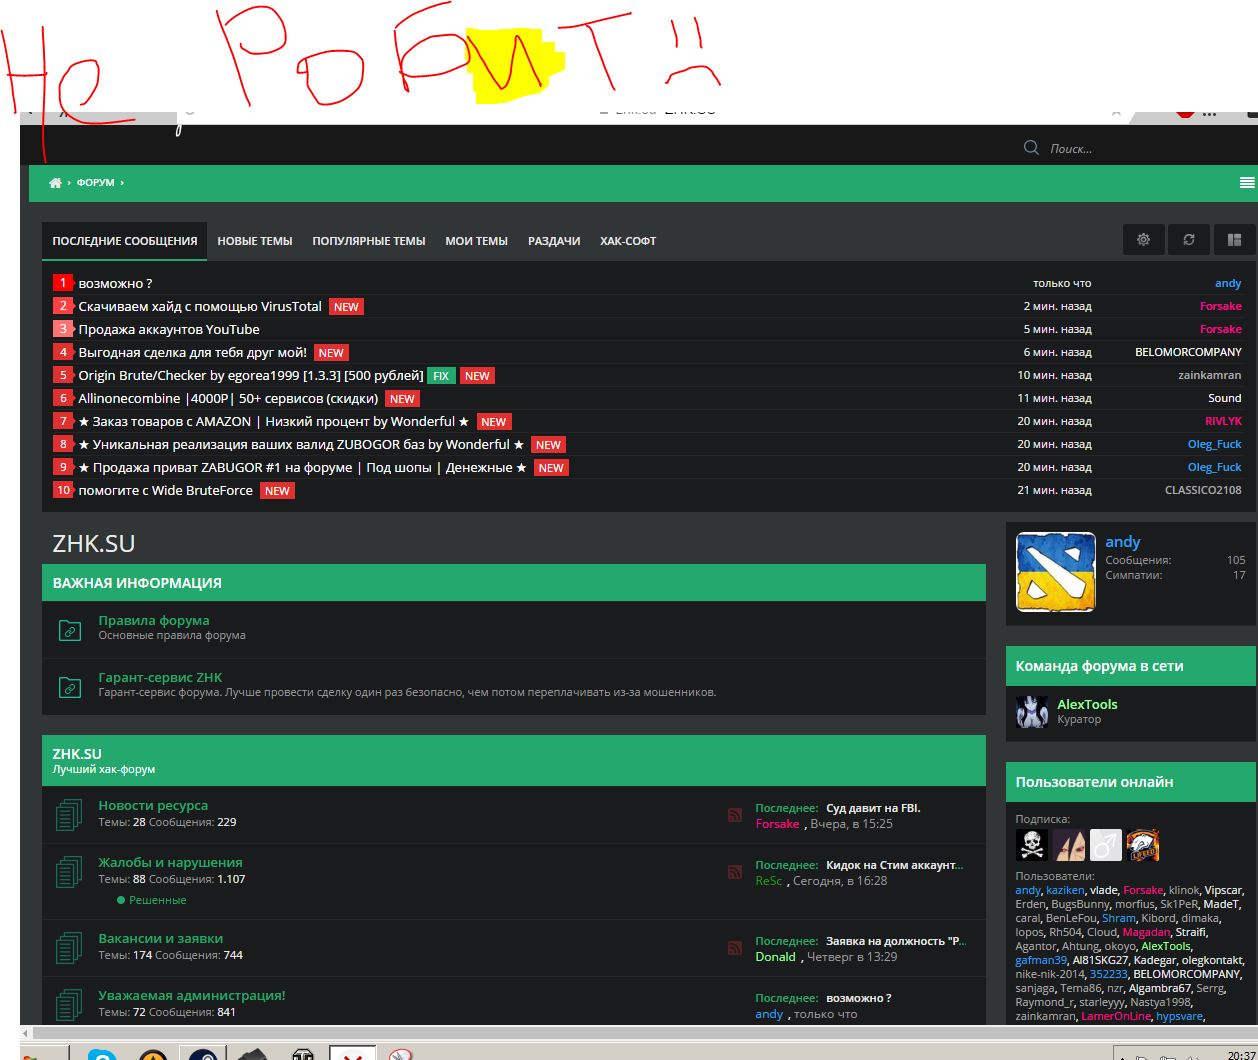The width and height of the screenshot is (1258, 1060).
Task: Switch to the Популярные темы tab
Action: [x=369, y=241]
